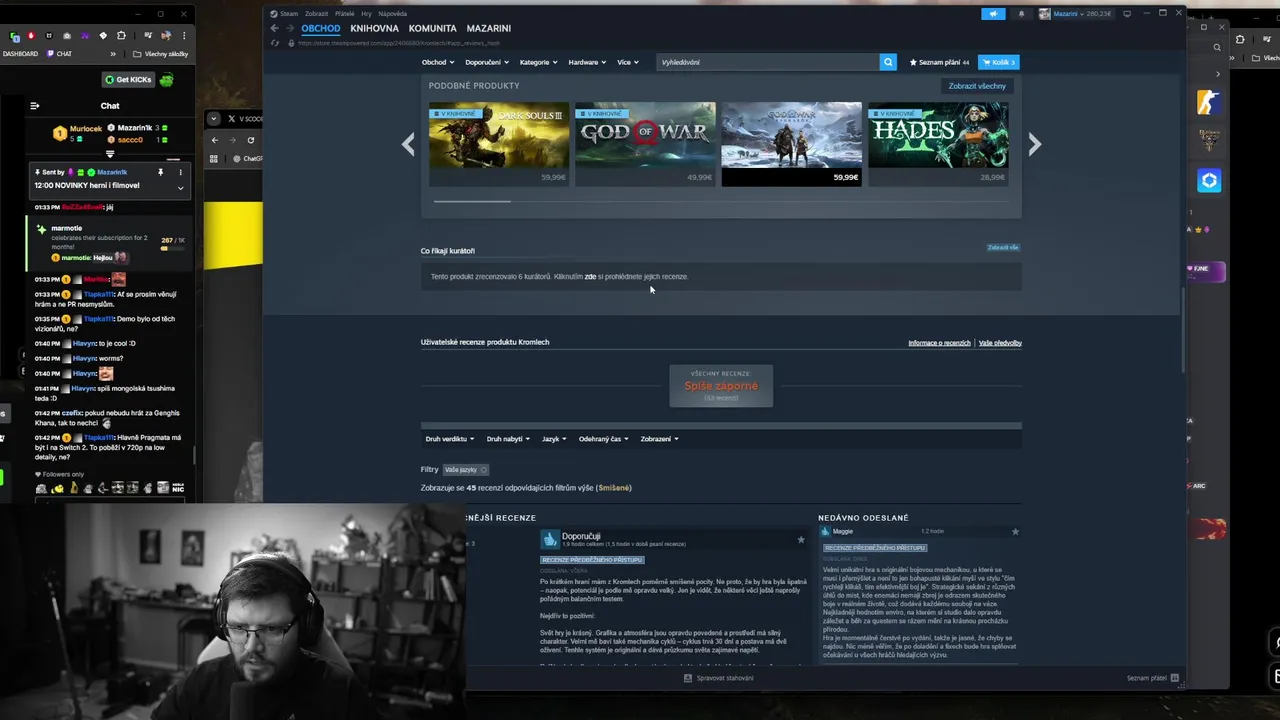Open the Informace o recenzích link
This screenshot has width=1280, height=720.
939,343
